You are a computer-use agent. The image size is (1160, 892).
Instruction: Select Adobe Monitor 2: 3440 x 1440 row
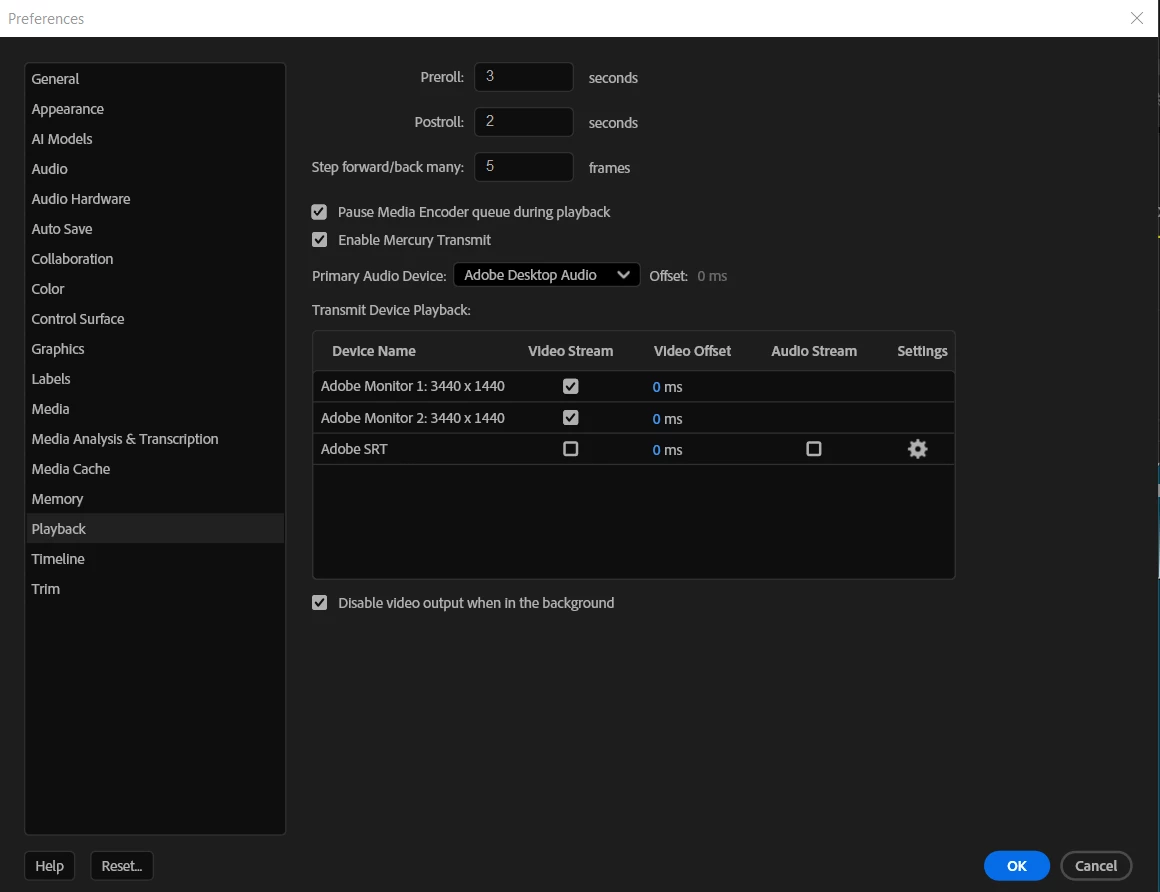(633, 418)
